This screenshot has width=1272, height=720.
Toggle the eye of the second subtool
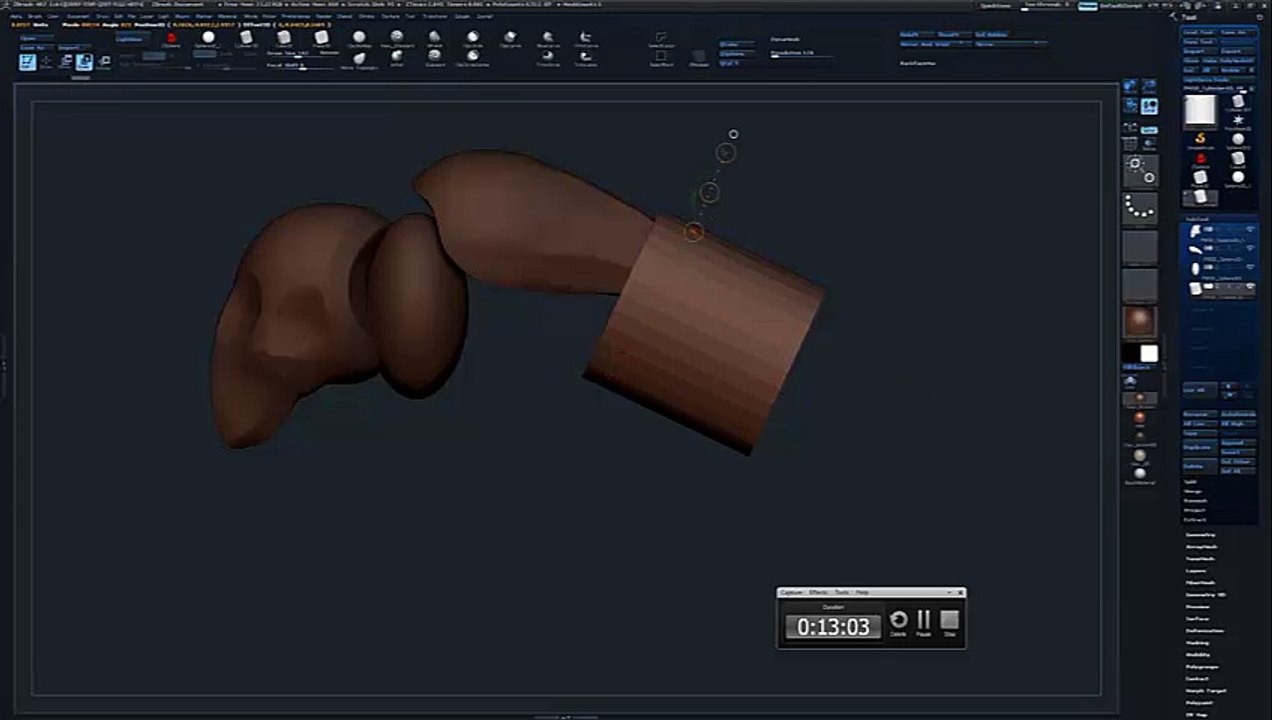(x=1250, y=250)
